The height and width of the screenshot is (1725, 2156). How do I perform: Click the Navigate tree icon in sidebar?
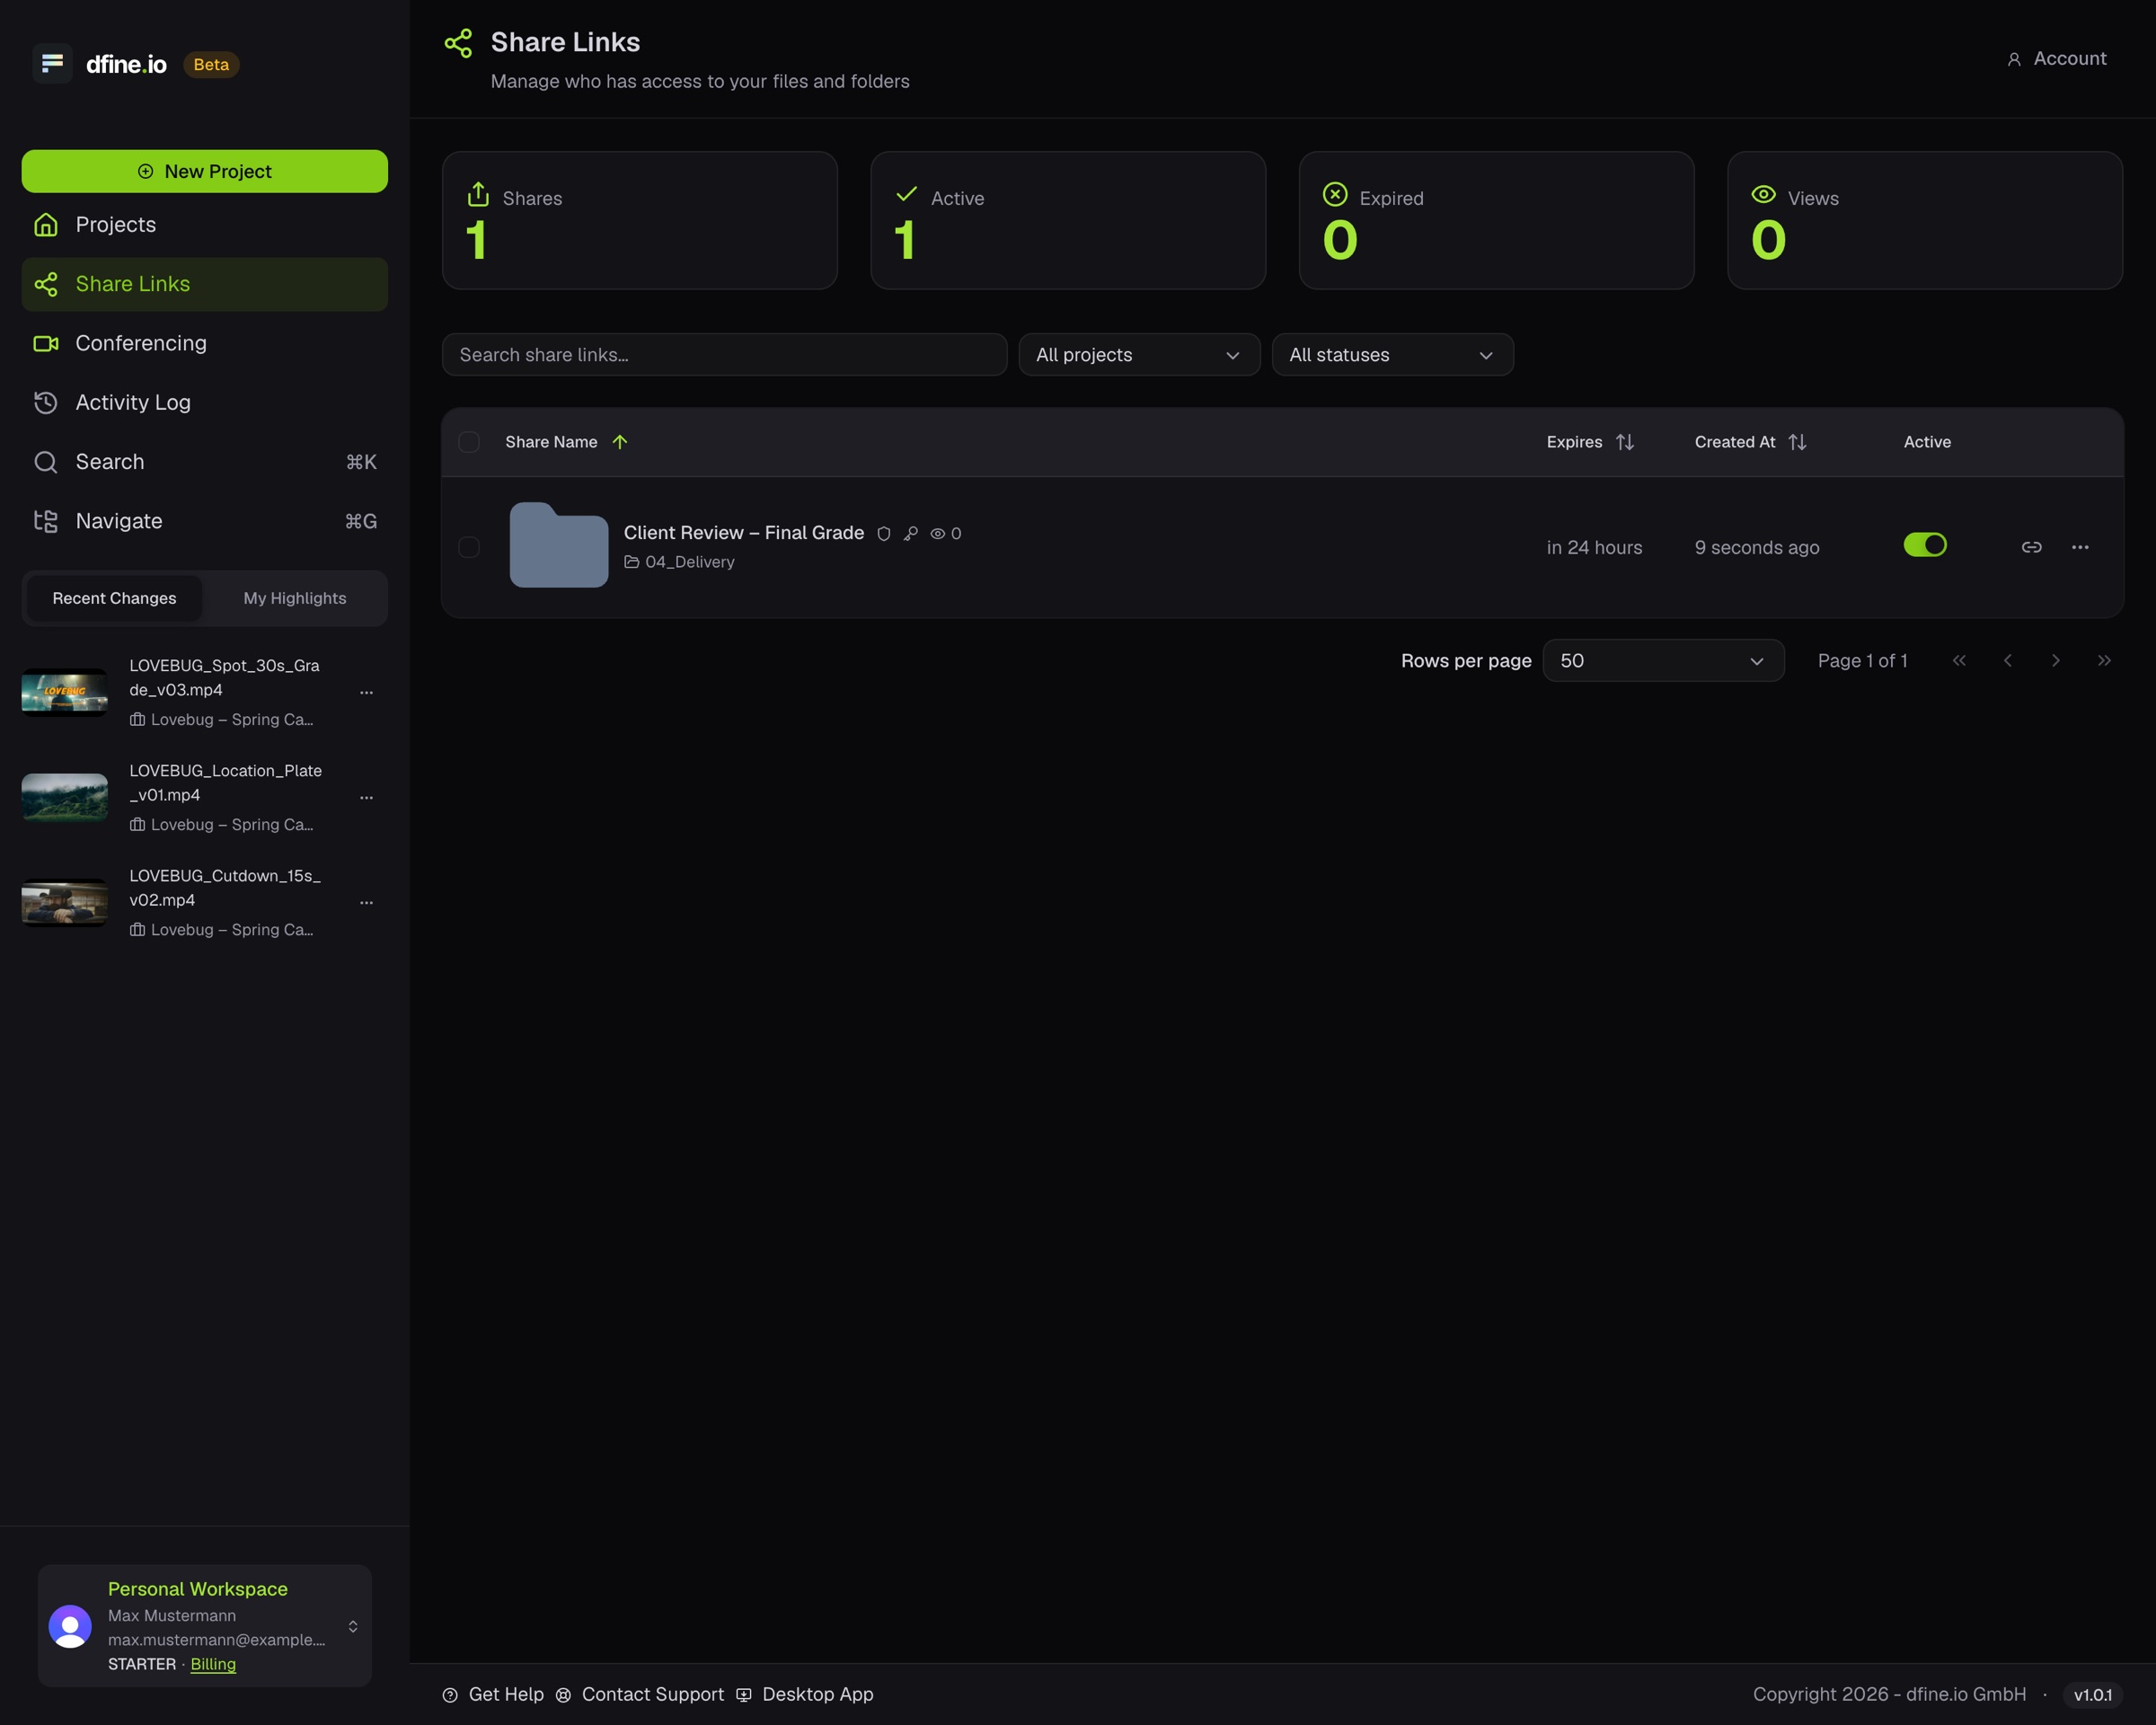(46, 521)
